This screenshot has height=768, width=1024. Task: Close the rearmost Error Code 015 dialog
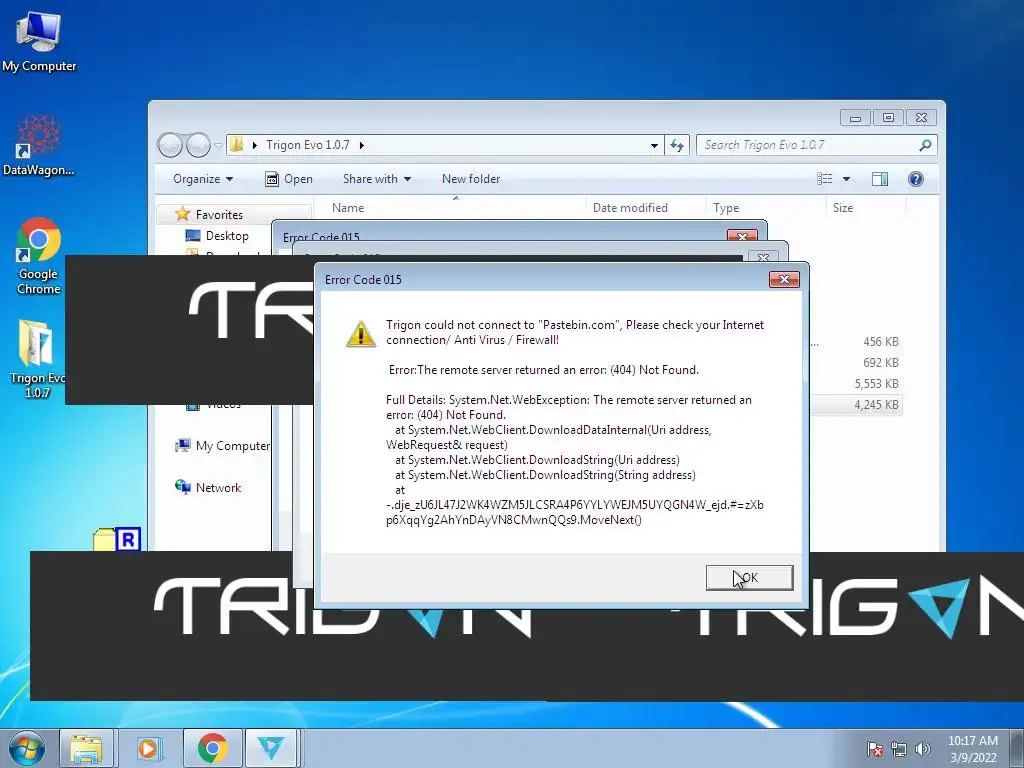click(742, 235)
